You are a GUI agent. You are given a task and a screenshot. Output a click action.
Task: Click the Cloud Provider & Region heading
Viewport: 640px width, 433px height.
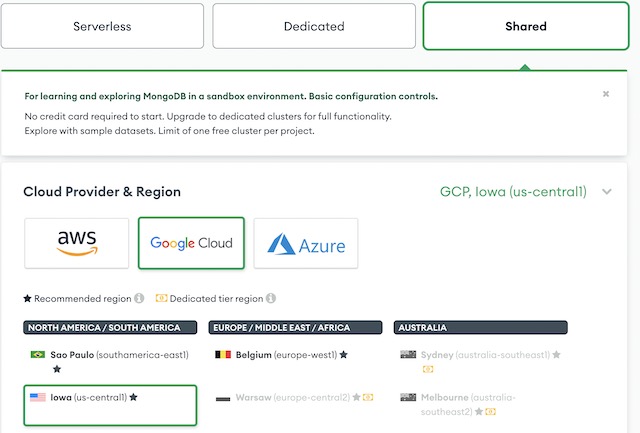point(102,192)
